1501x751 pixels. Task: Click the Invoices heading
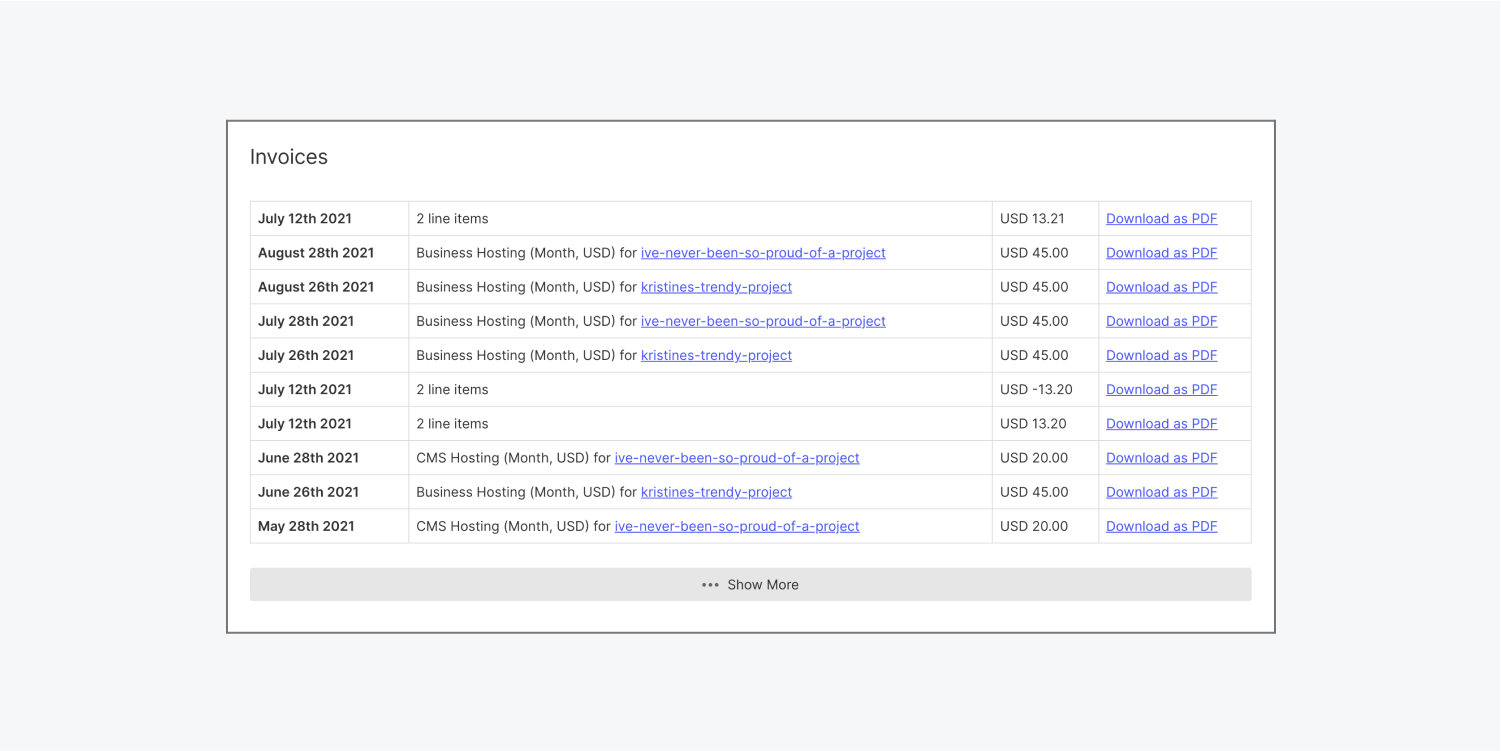[x=288, y=156]
